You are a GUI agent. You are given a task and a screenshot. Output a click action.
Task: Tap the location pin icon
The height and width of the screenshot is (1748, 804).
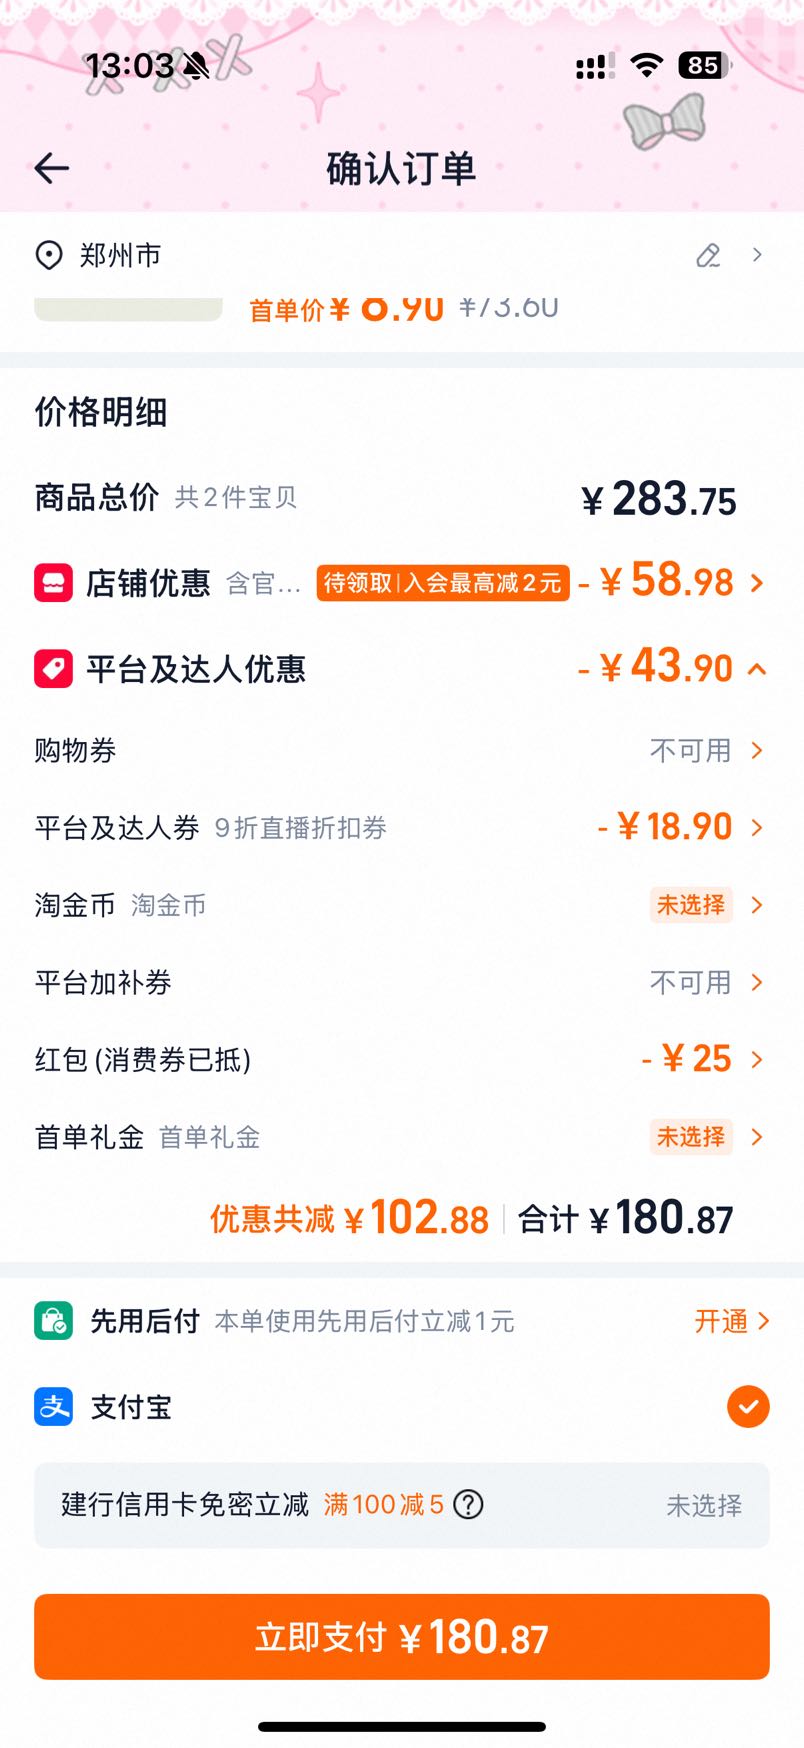click(48, 256)
